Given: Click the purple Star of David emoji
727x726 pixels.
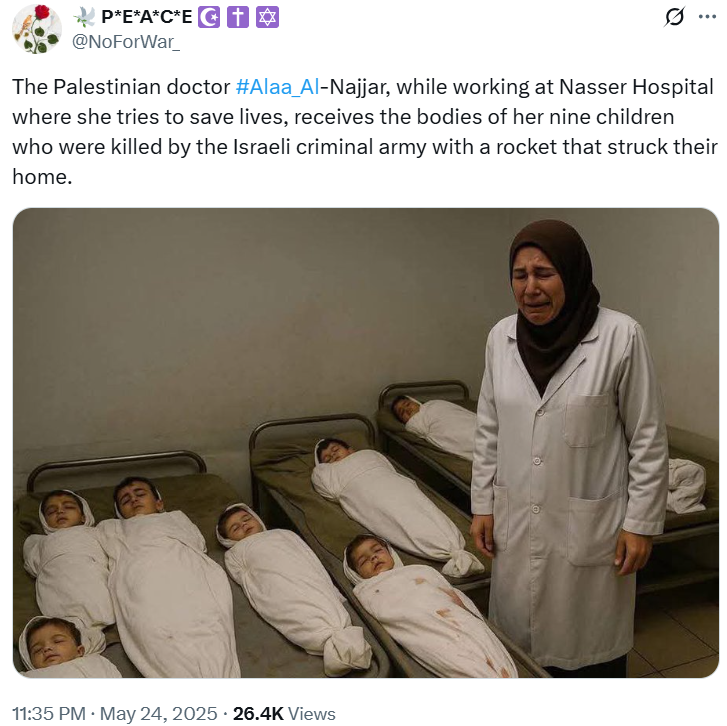Looking at the screenshot, I should pyautogui.click(x=268, y=18).
